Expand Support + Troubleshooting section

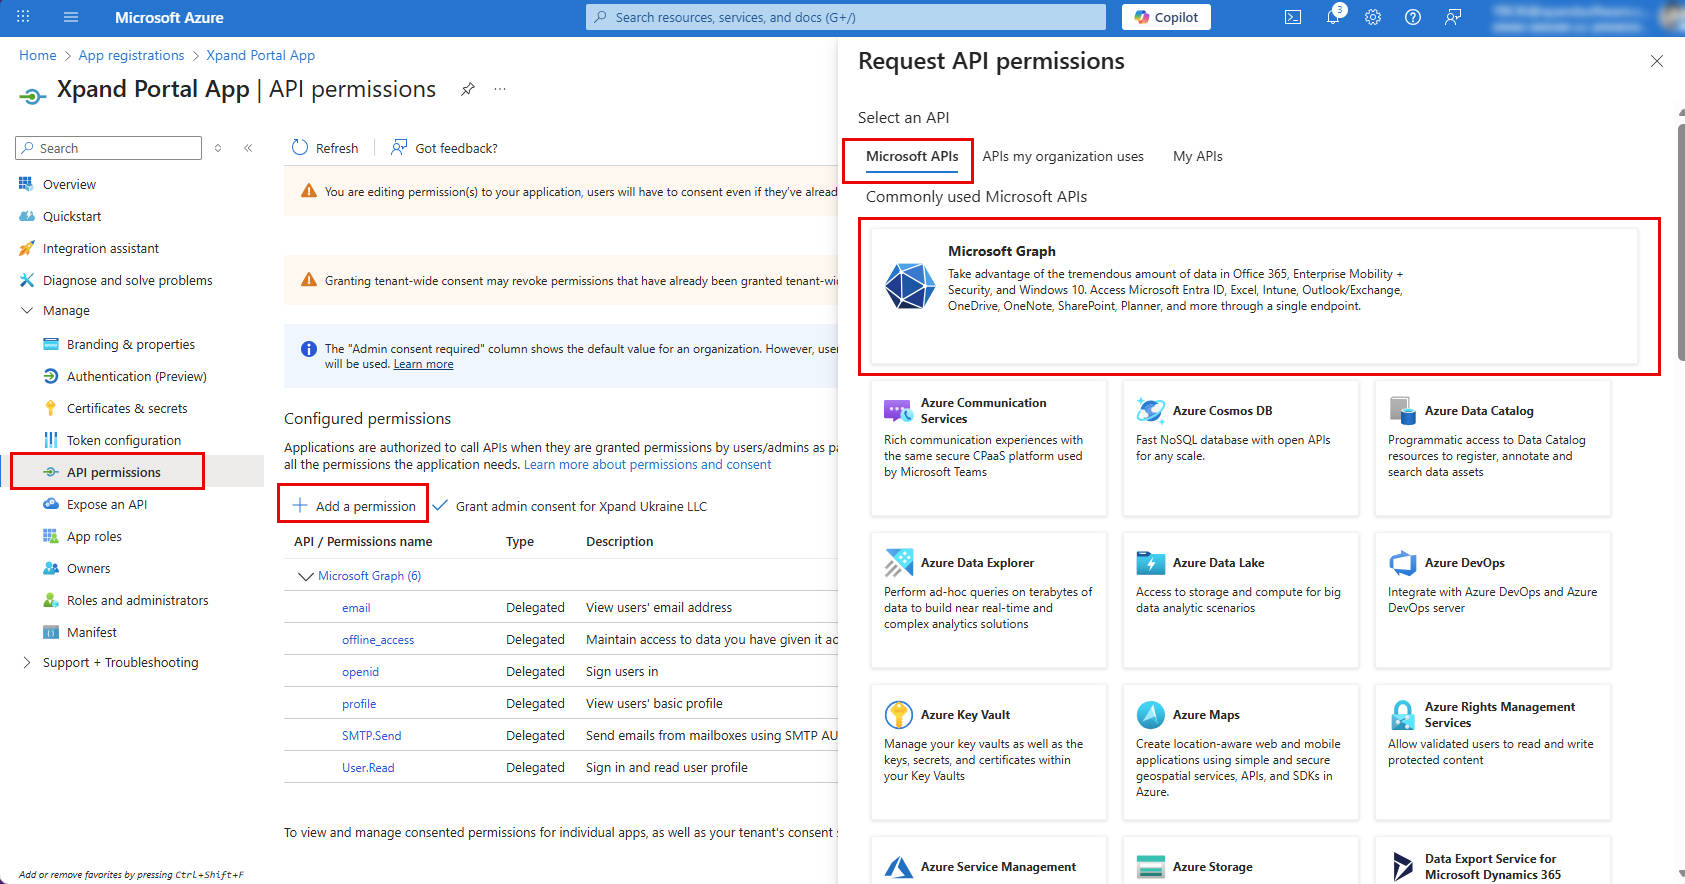click(x=27, y=662)
